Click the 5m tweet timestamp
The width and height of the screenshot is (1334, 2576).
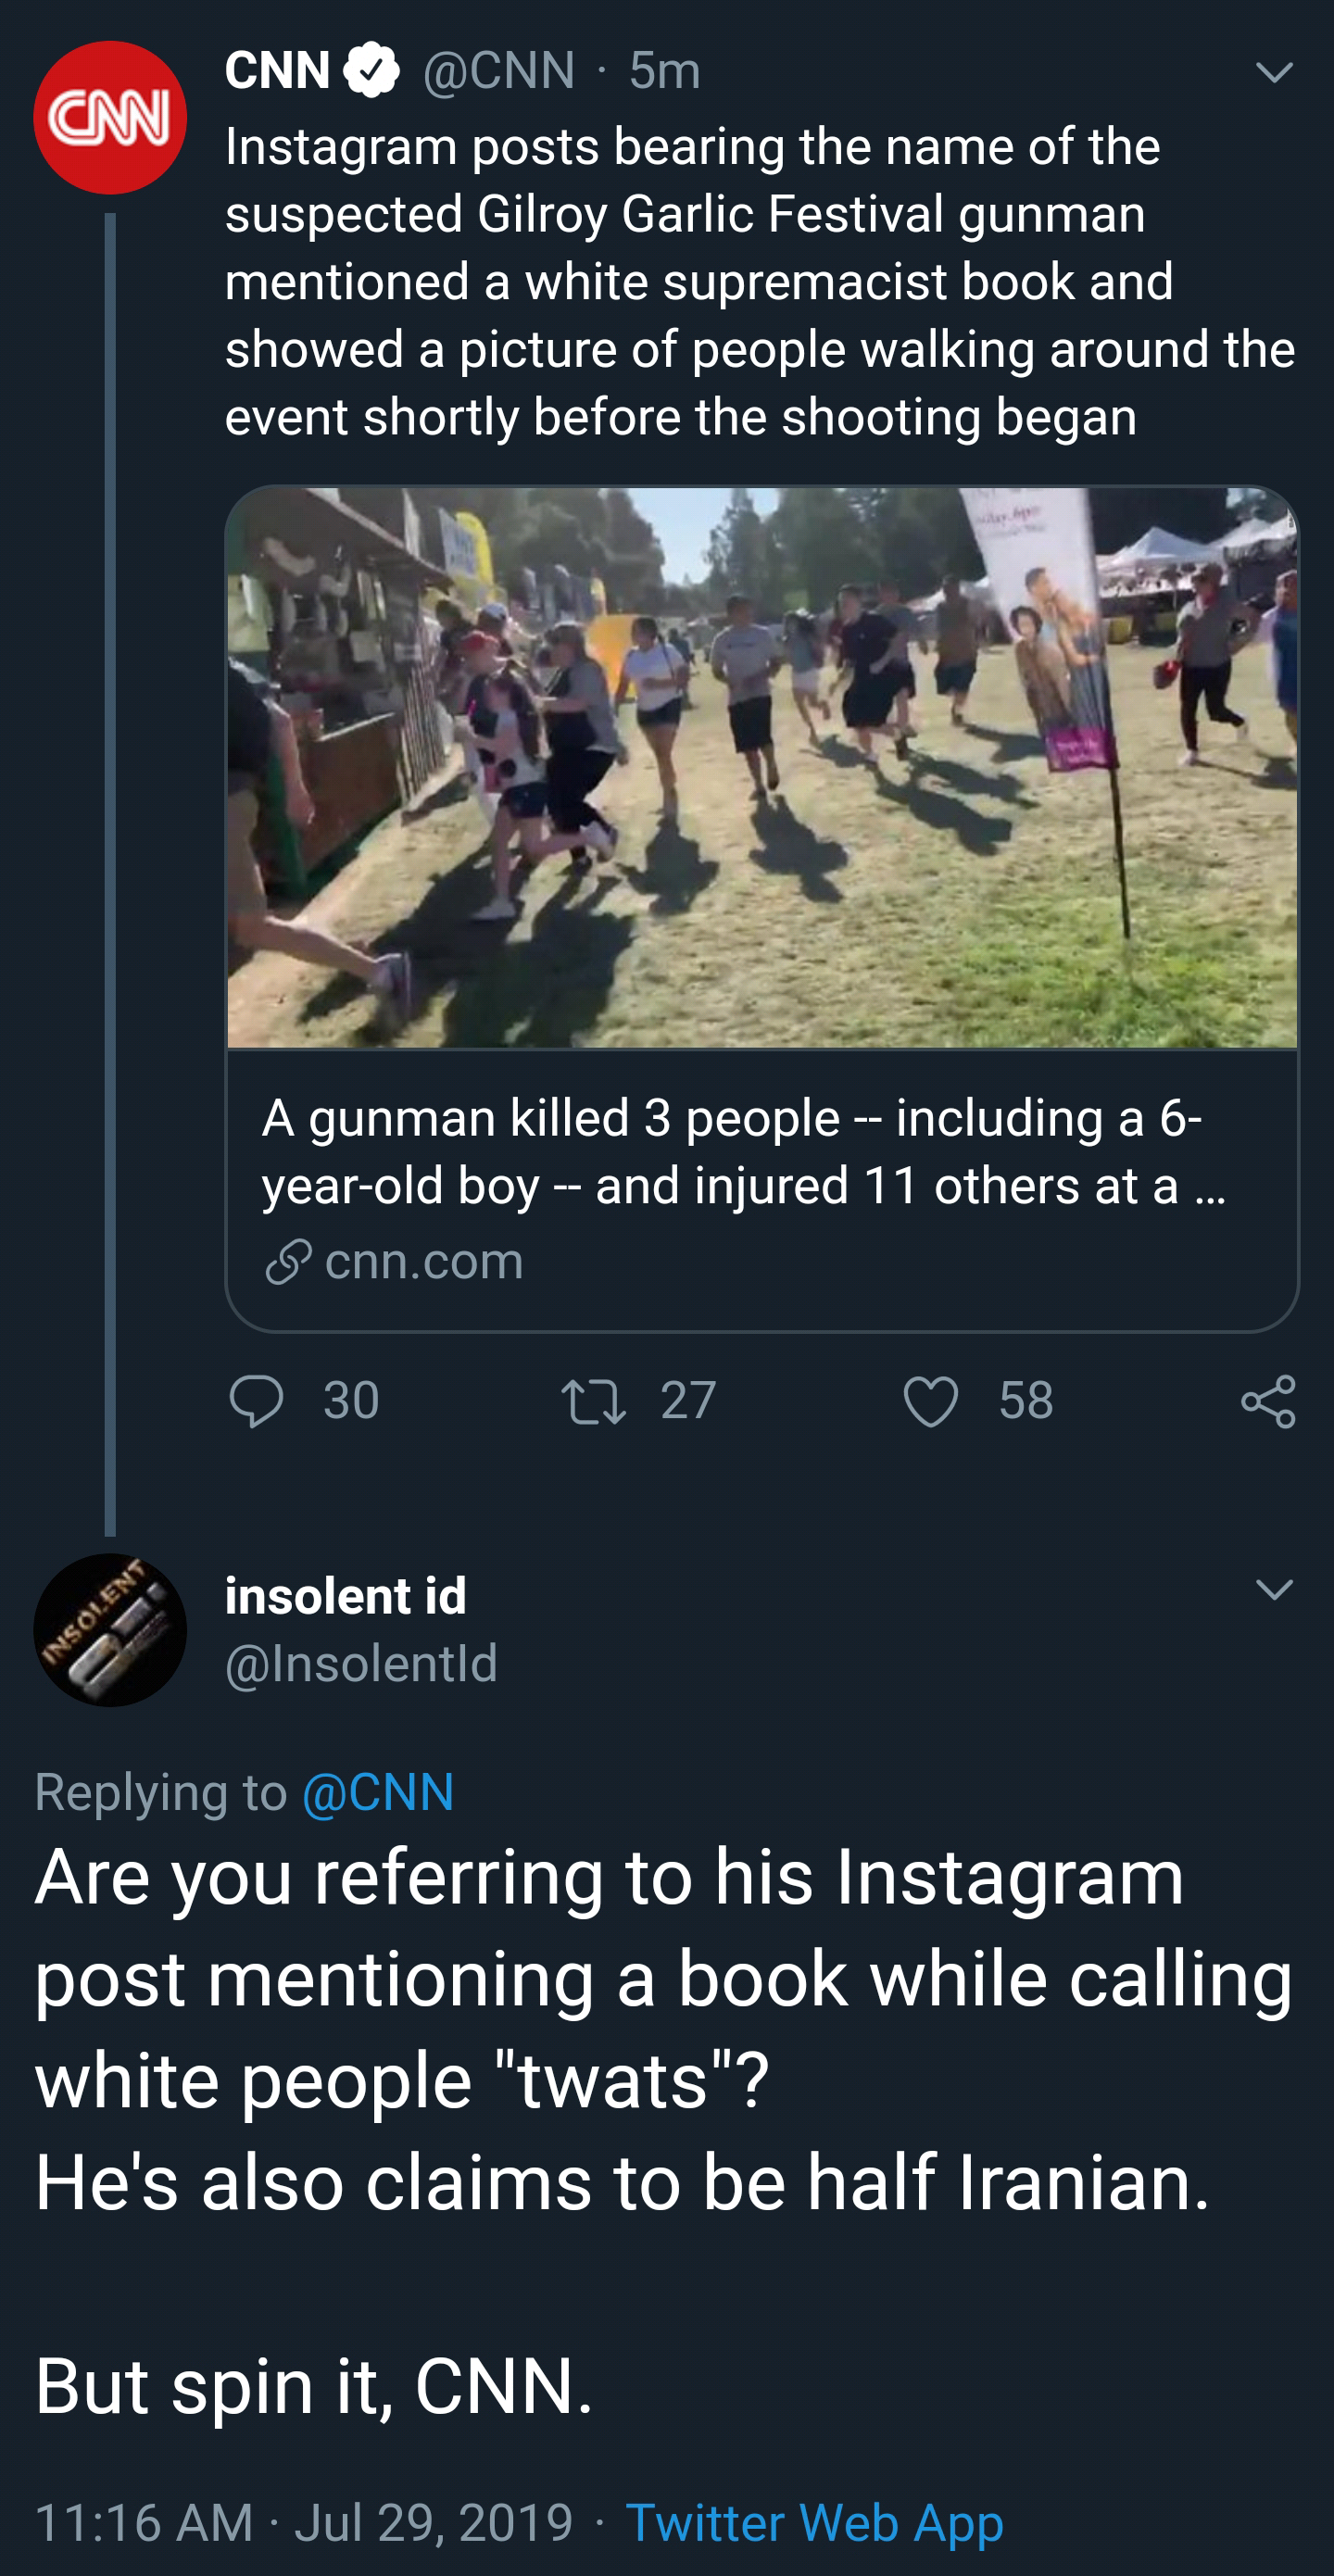[664, 70]
